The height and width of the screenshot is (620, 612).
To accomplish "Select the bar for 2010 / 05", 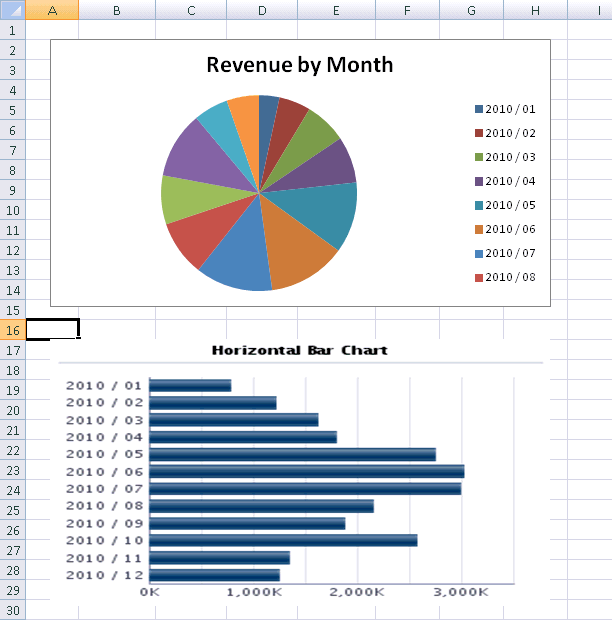I will [x=293, y=455].
